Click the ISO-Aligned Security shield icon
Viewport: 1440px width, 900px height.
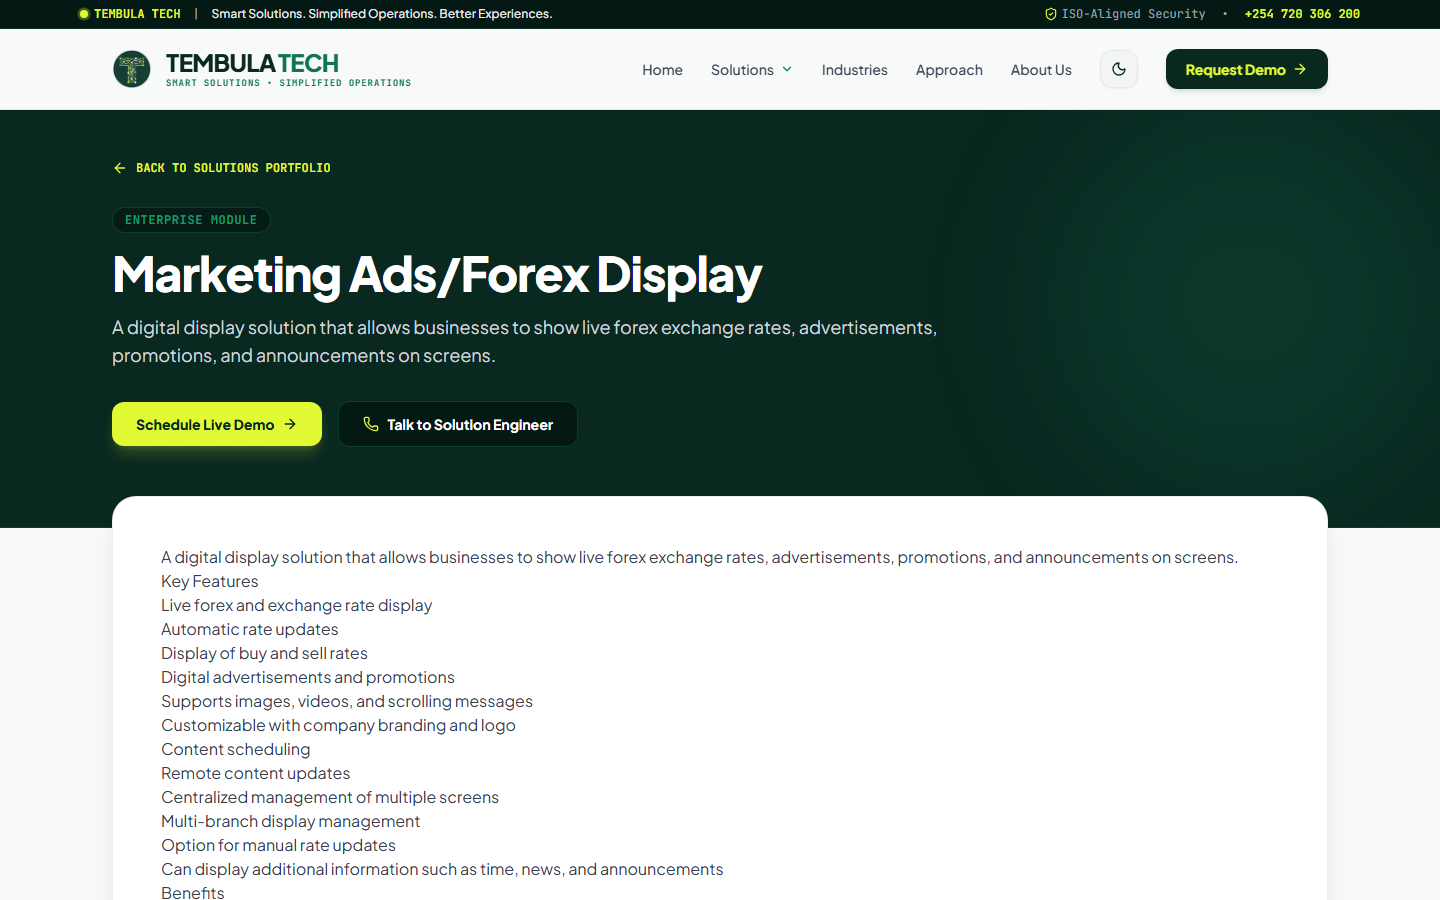click(1051, 14)
